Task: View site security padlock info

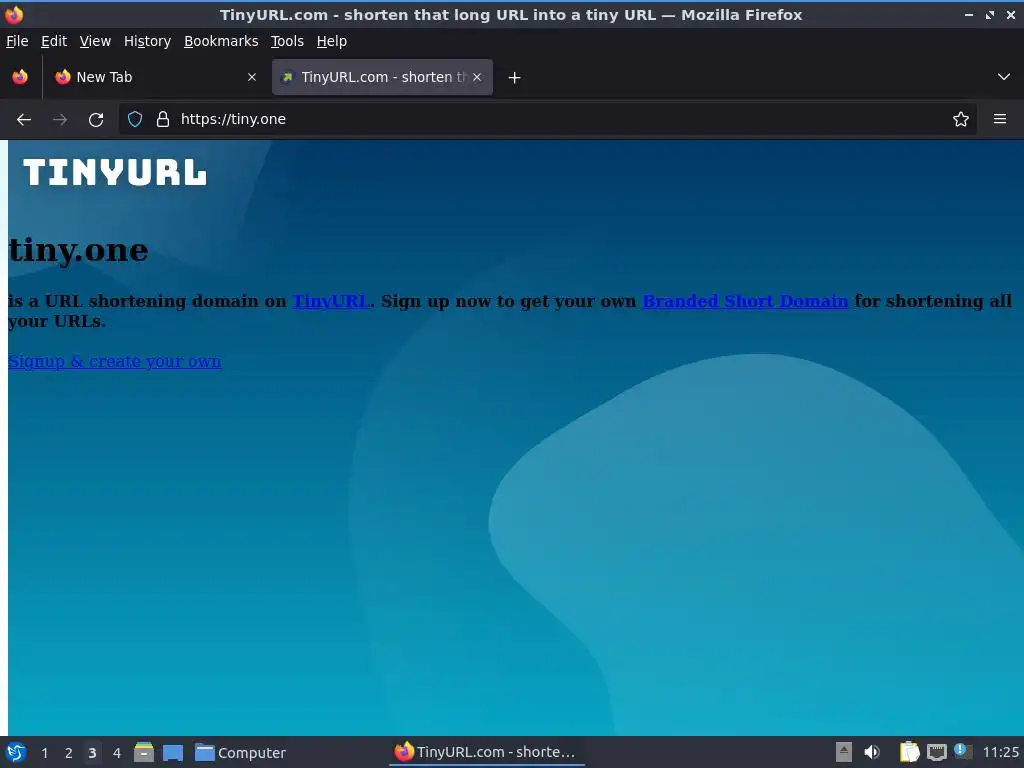Action: pos(163,119)
